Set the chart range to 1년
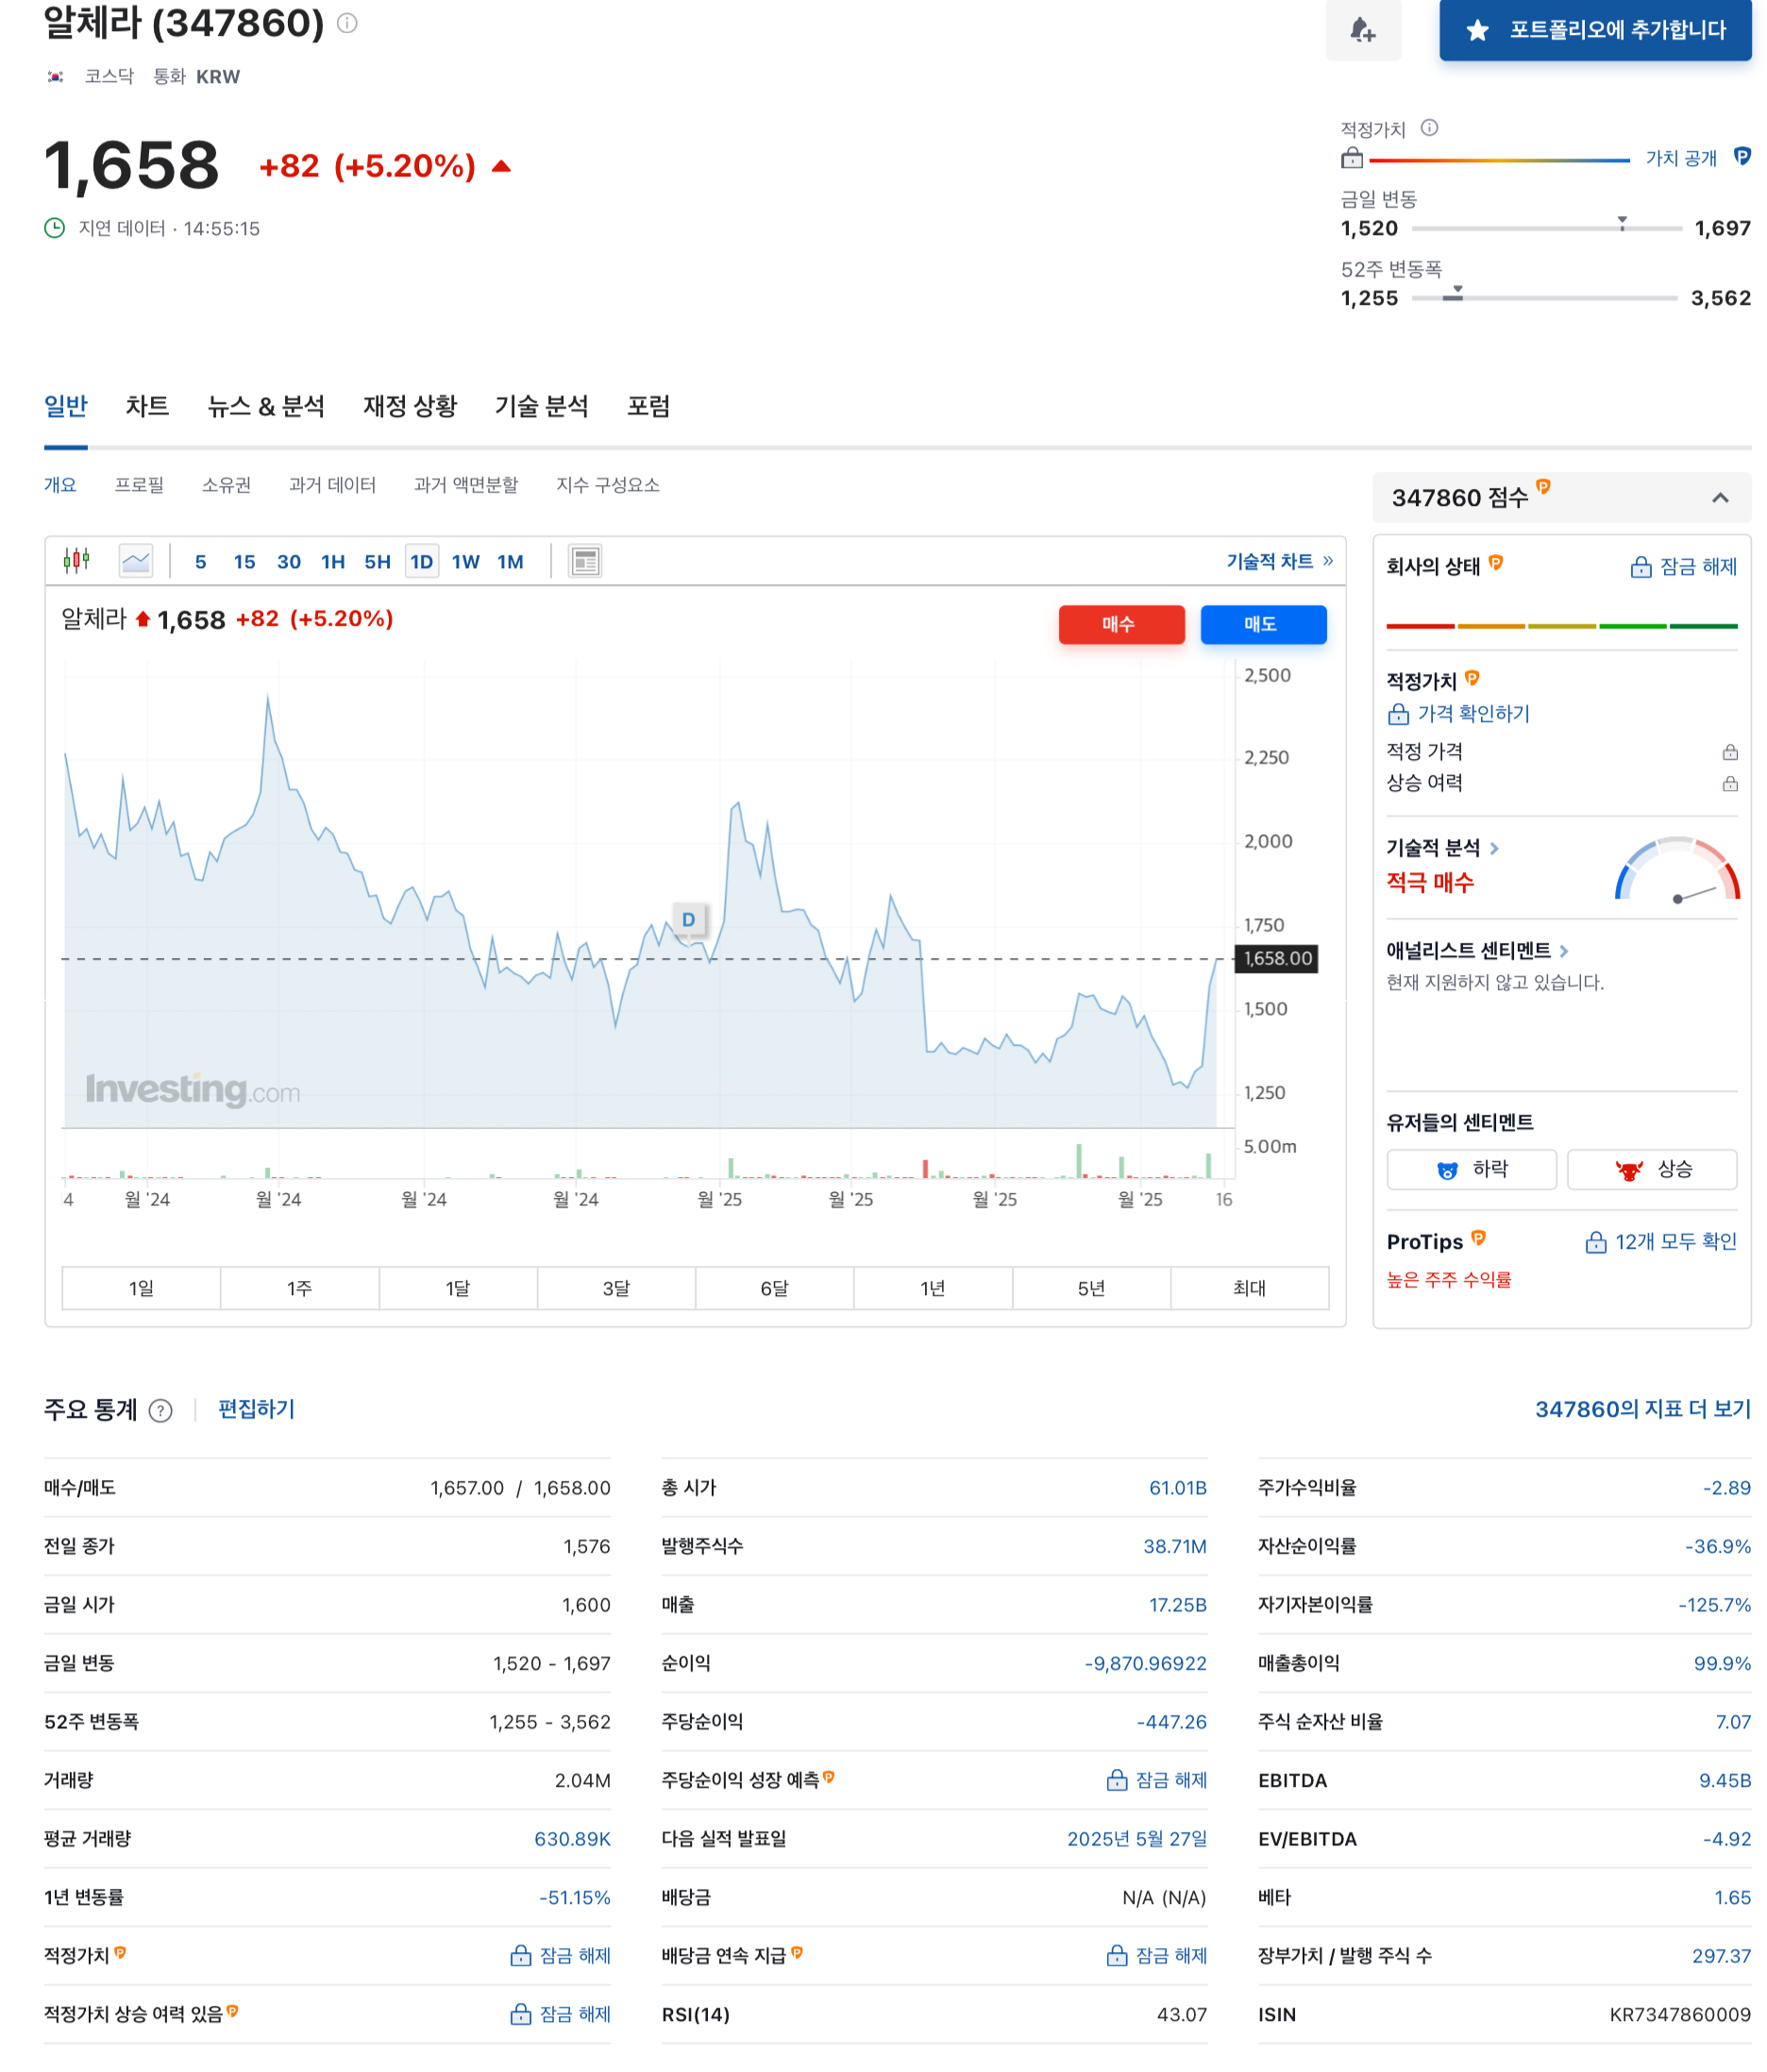Viewport: 1767px width, 2072px height. 933,1288
